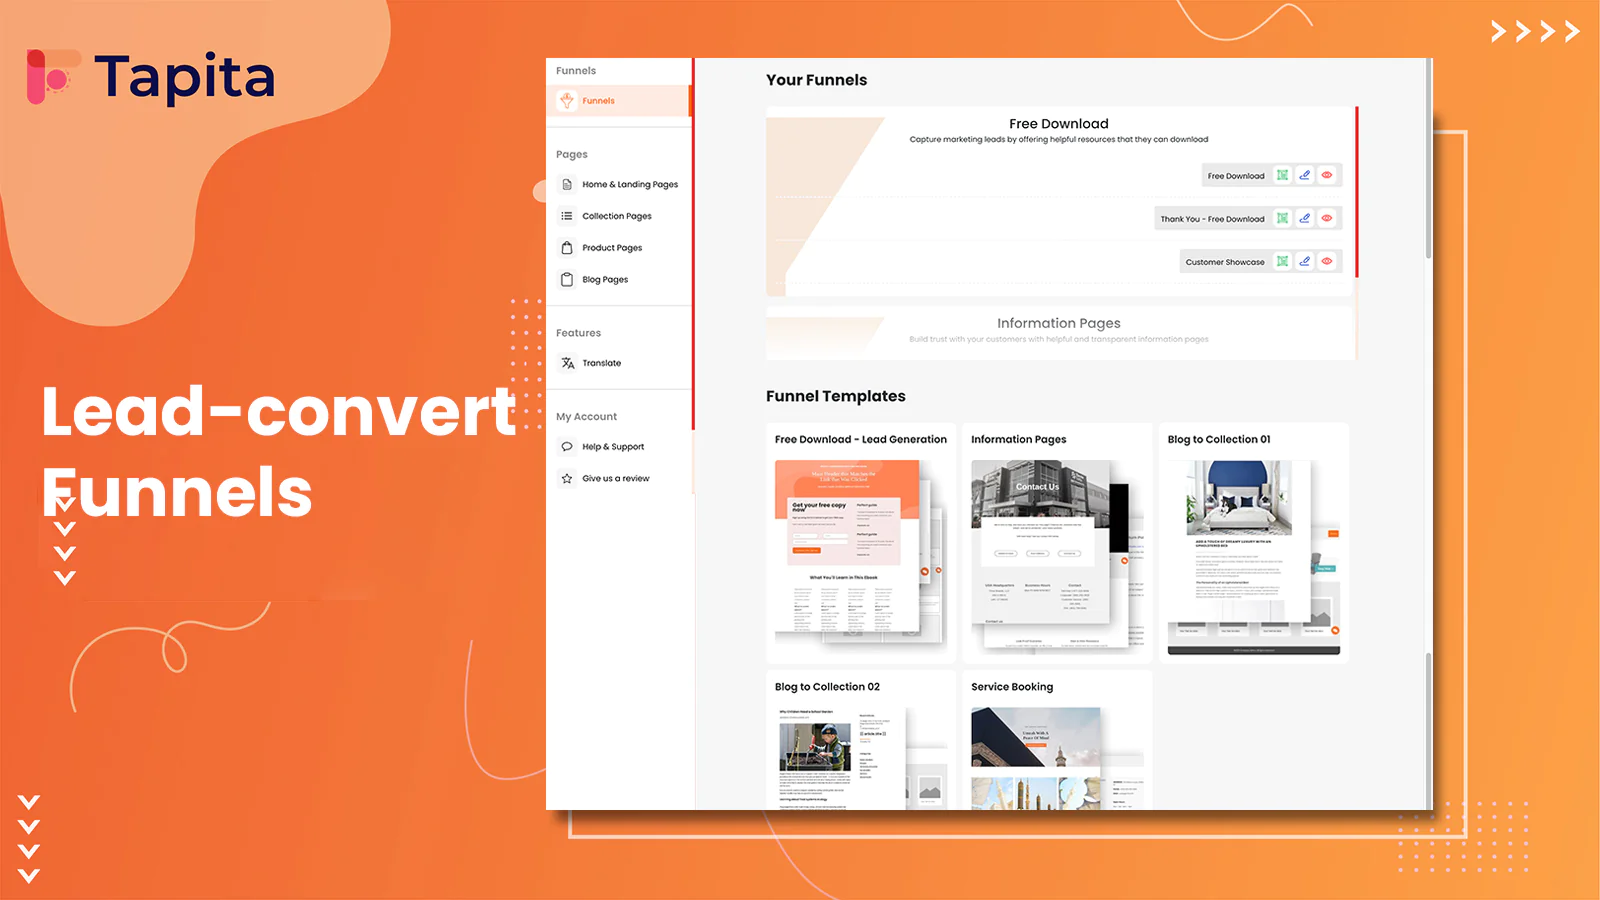Open Translate via its language icon
Viewport: 1600px width, 900px height.
tap(567, 363)
